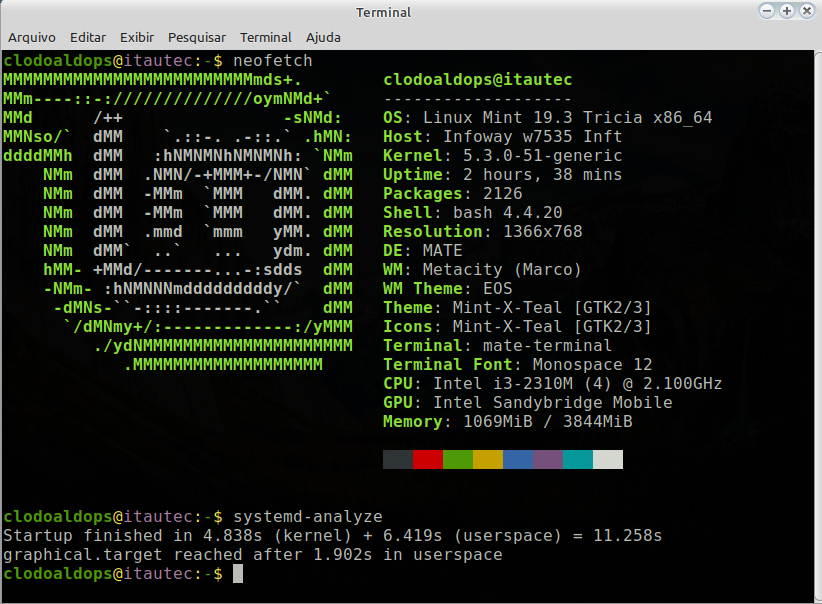Click the blue color block
This screenshot has height=604, width=822.
pyautogui.click(x=518, y=459)
